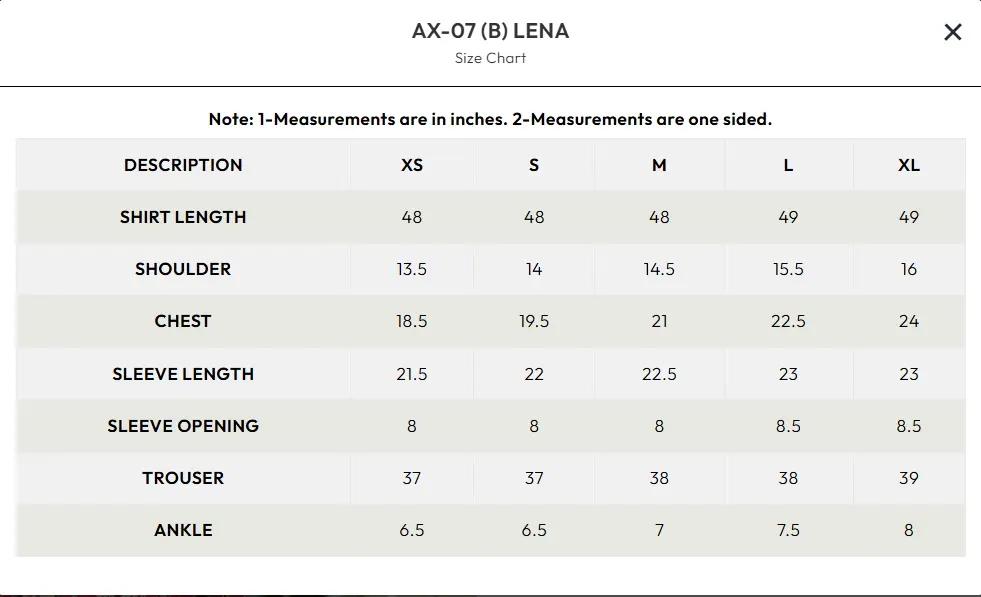
Task: Click the L ankle value 7.5
Action: coord(788,530)
